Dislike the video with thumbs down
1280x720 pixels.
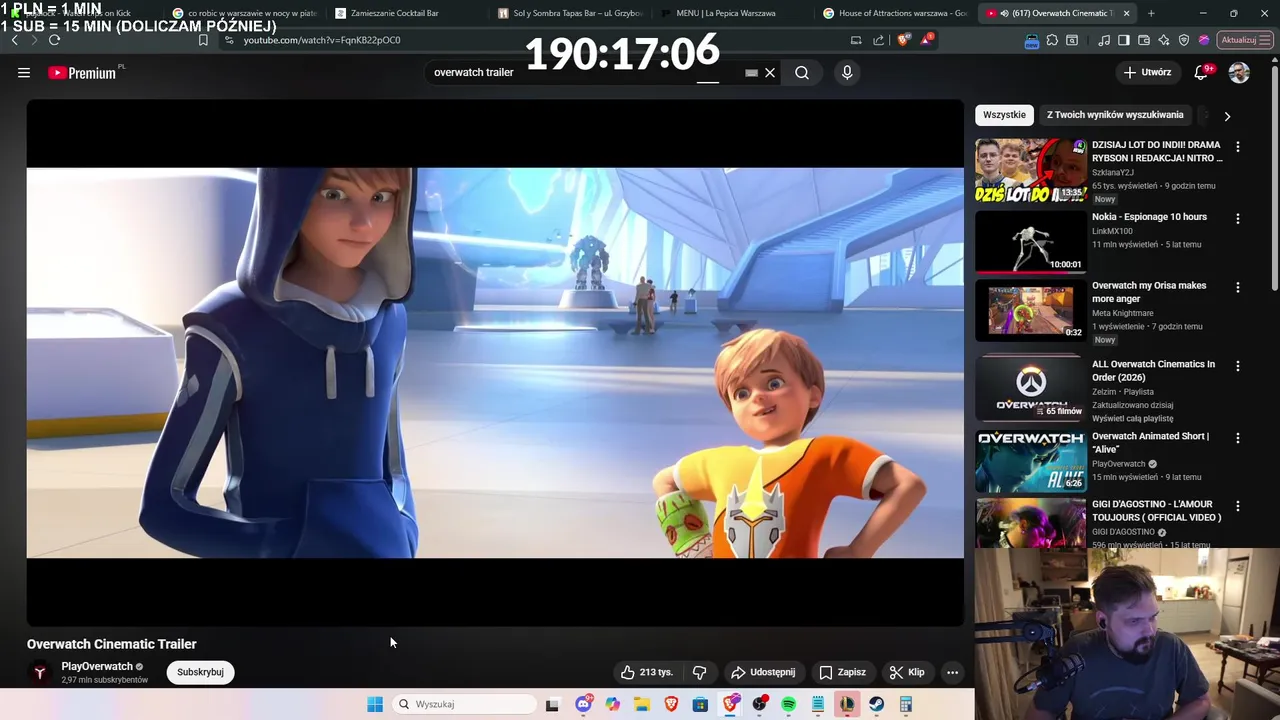pyautogui.click(x=699, y=672)
